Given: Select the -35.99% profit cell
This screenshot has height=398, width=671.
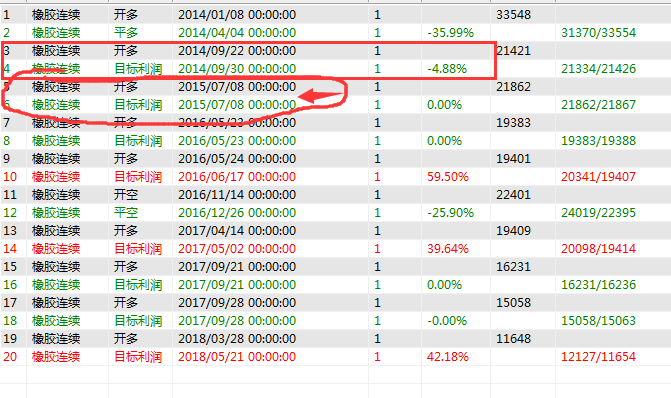Looking at the screenshot, I should (x=450, y=33).
